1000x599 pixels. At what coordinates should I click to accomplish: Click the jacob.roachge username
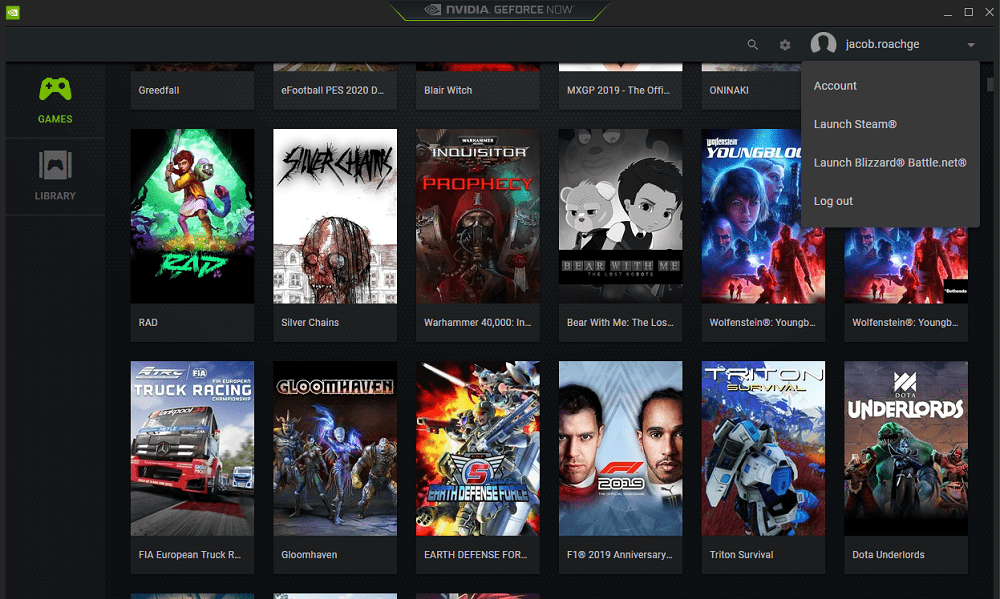click(883, 44)
